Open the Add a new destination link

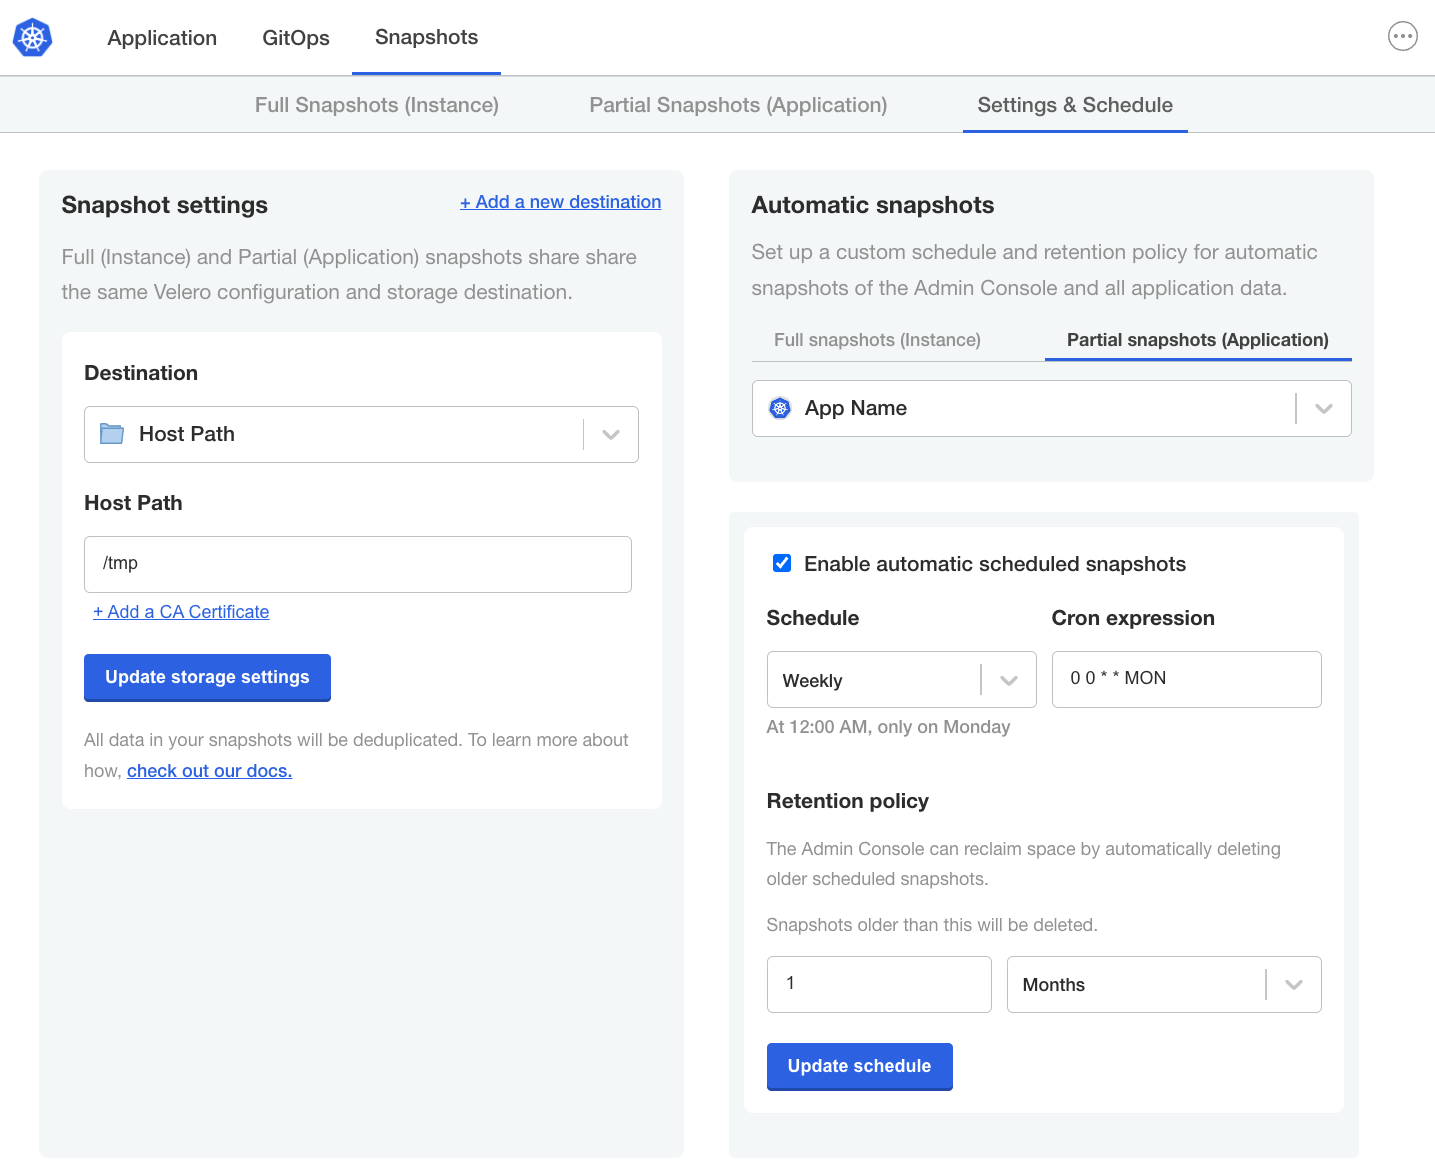(560, 201)
